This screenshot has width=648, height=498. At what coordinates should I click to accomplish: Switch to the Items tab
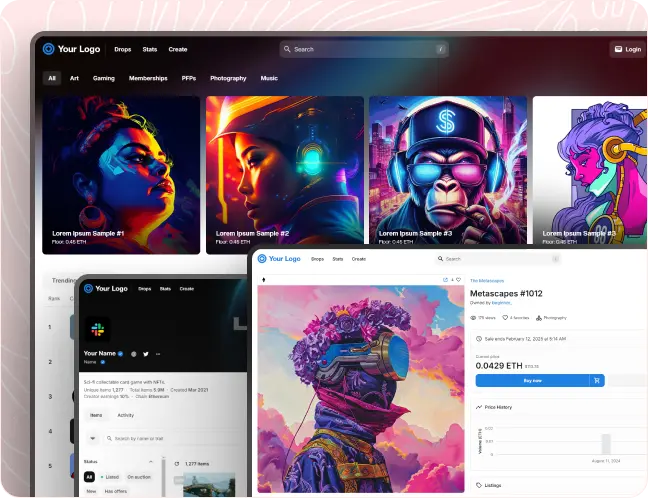click(x=96, y=415)
